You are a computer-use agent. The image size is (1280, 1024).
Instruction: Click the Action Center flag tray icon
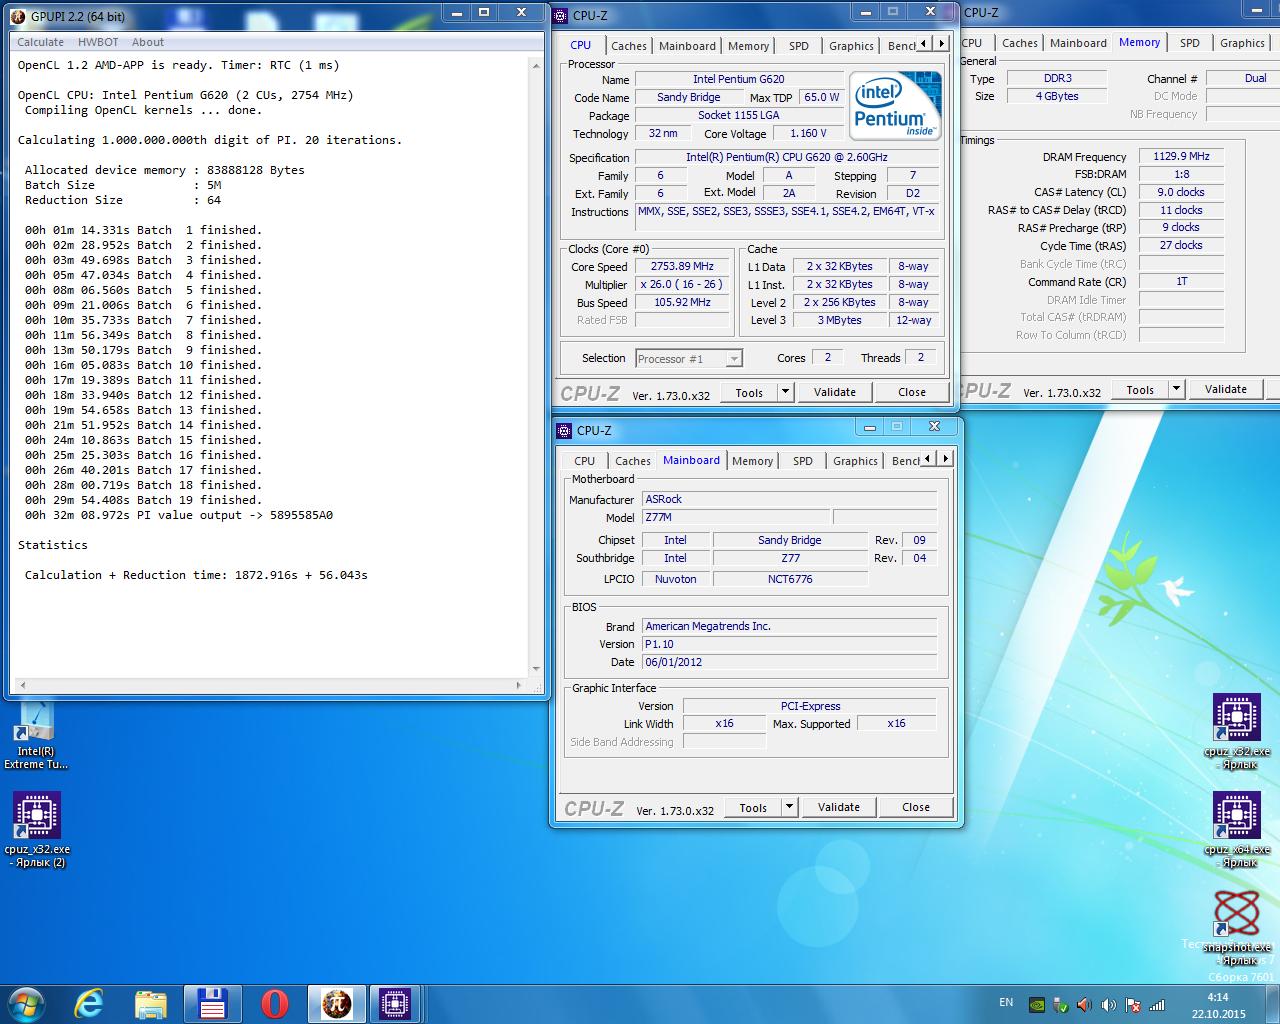pos(1133,1005)
